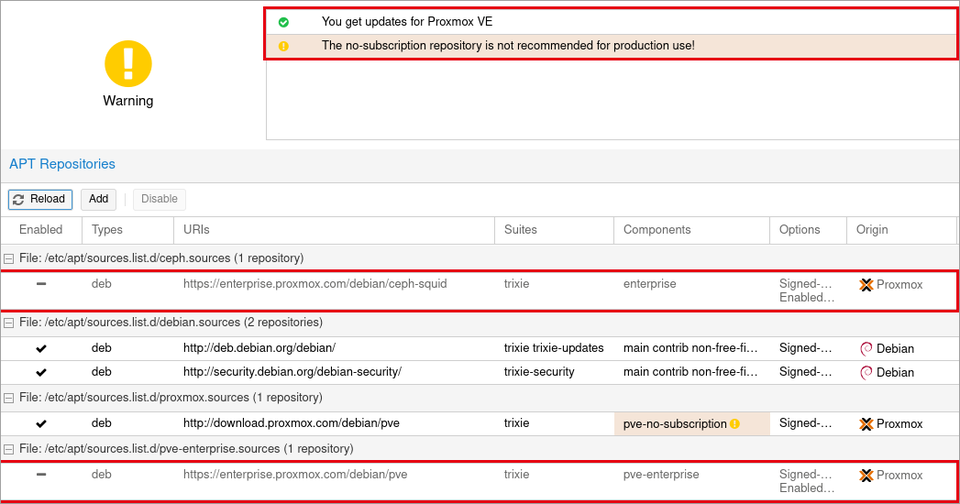Click the warning icon next to pve-no-subscription
This screenshot has height=504, width=960.
click(x=735, y=424)
